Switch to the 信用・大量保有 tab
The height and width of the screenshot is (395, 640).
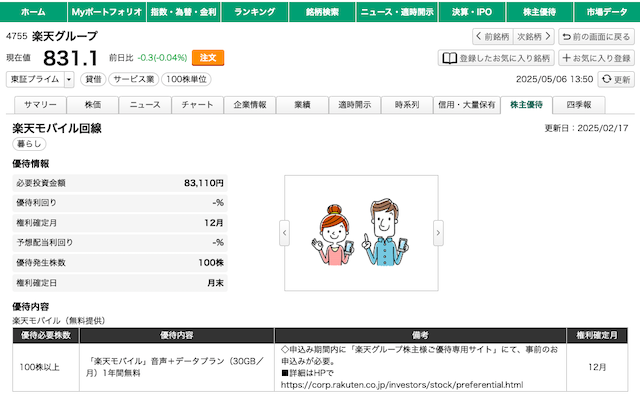(467, 105)
